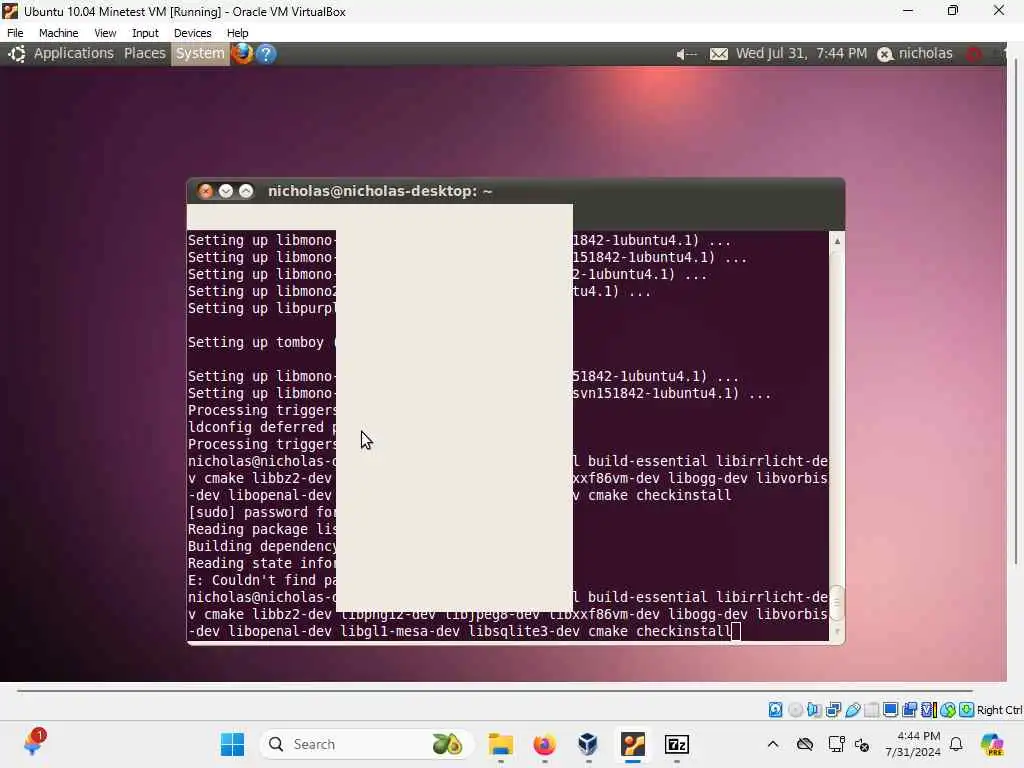Click the VirtualBox window horizontal scrollbar
The height and width of the screenshot is (768, 1024).
coord(495,690)
